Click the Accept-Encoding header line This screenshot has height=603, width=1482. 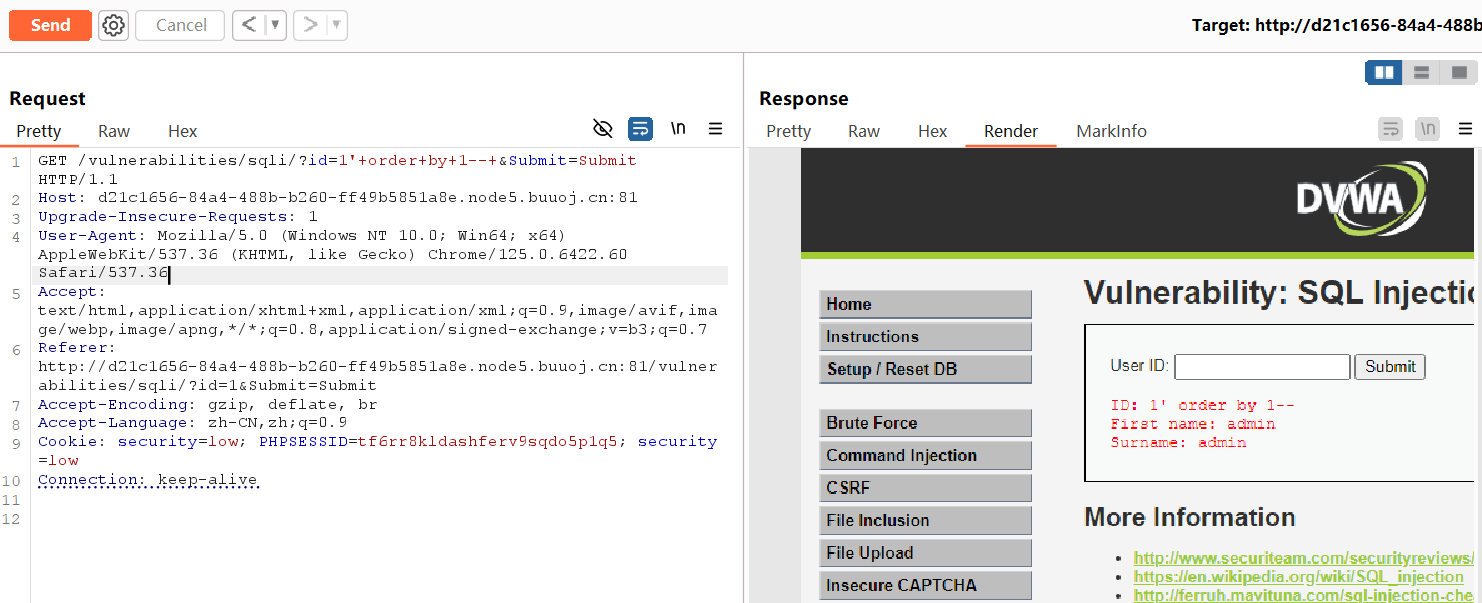coord(207,404)
